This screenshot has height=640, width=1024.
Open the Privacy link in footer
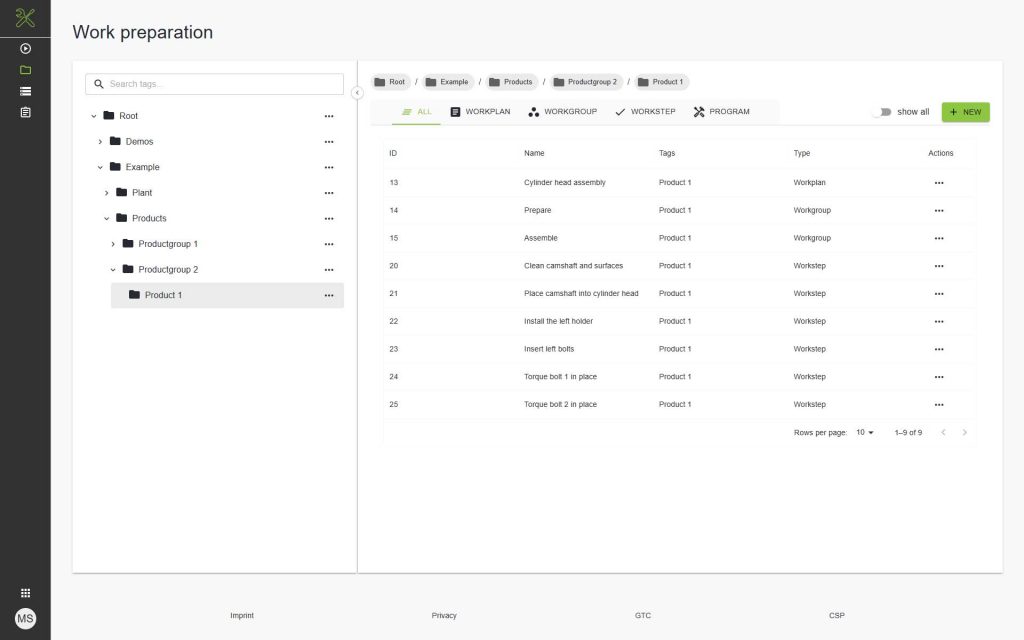[444, 616]
